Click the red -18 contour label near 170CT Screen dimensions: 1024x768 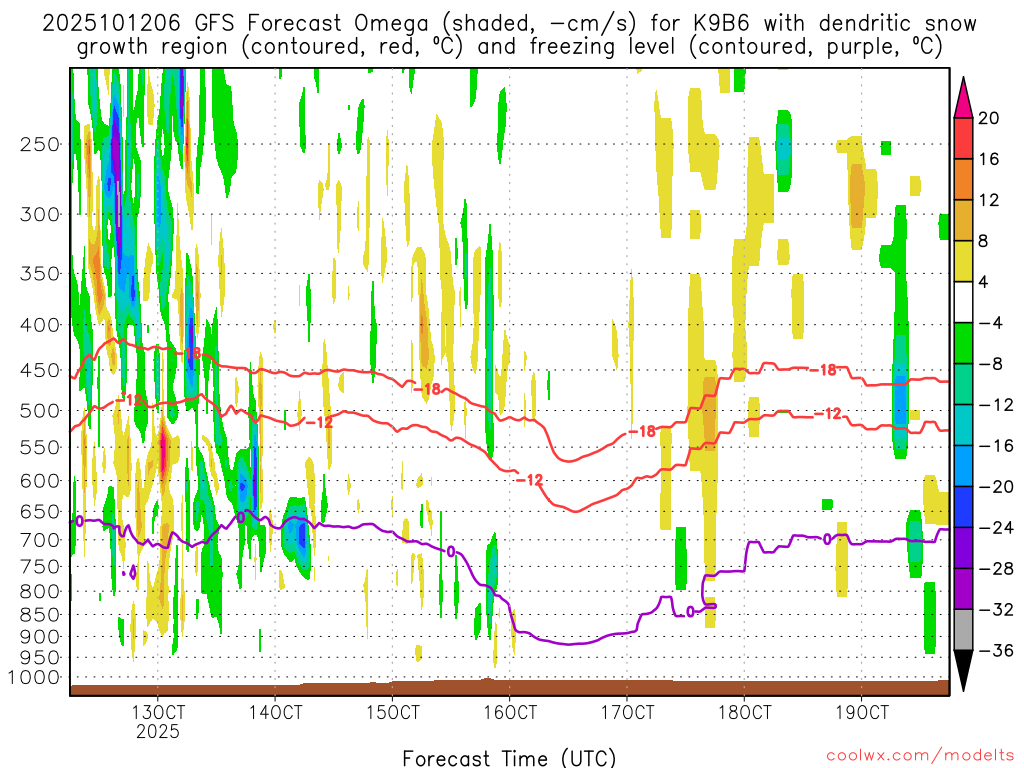pos(642,431)
